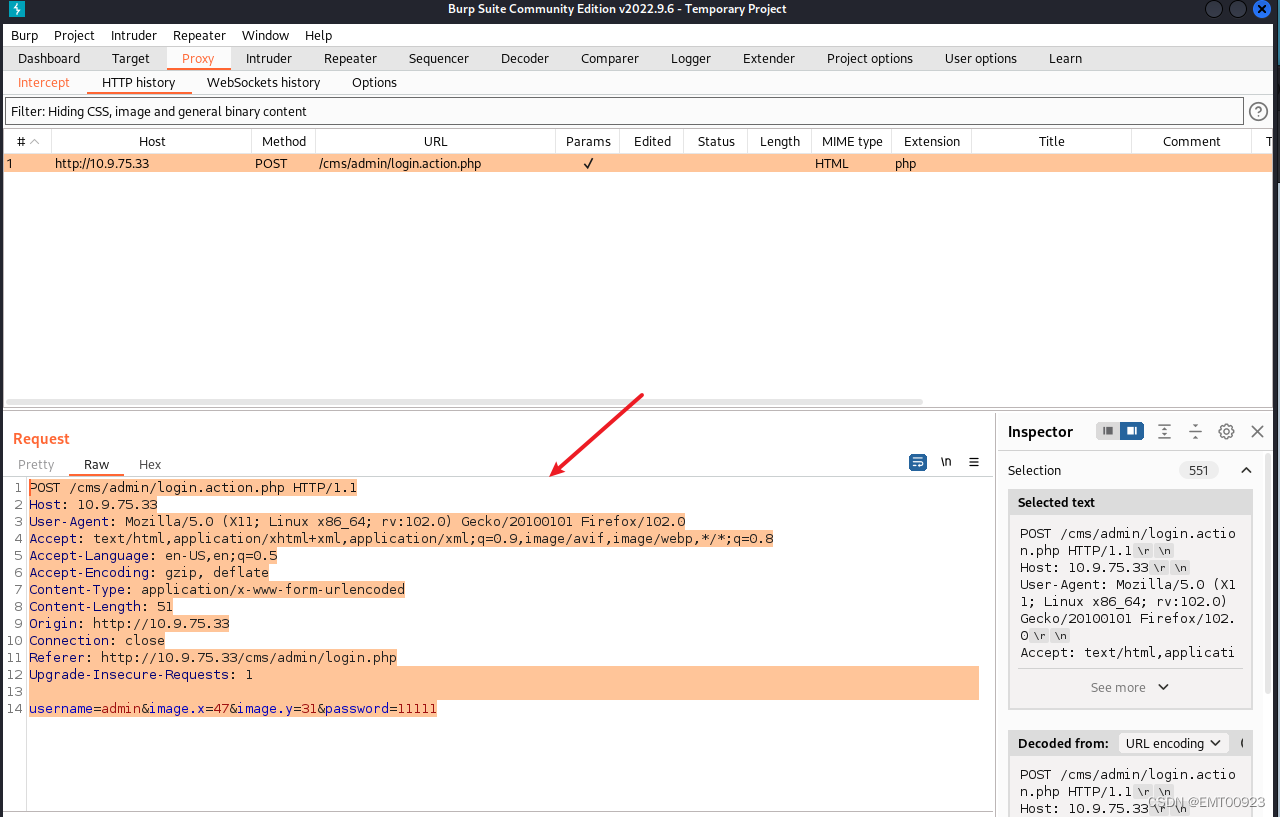Select the HTTP history sub-tab
This screenshot has height=817, width=1280.
click(138, 82)
